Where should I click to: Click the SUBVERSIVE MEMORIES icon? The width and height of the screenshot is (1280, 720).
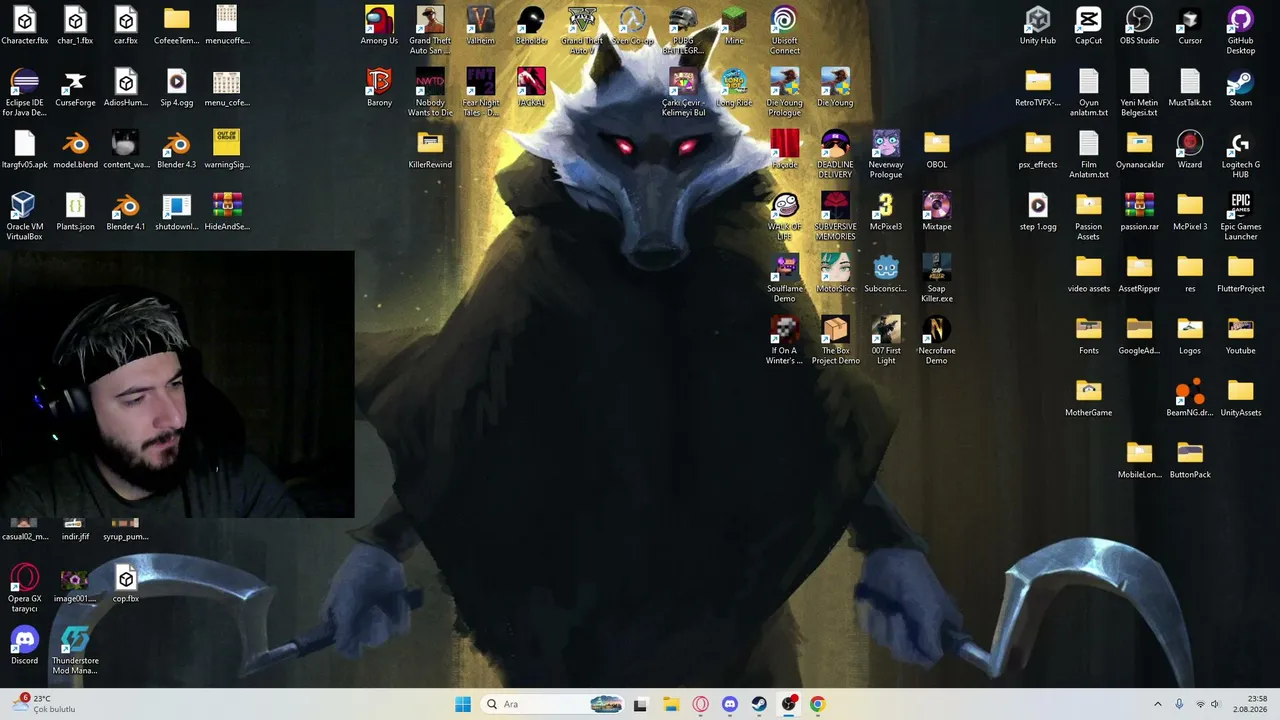coord(835,216)
